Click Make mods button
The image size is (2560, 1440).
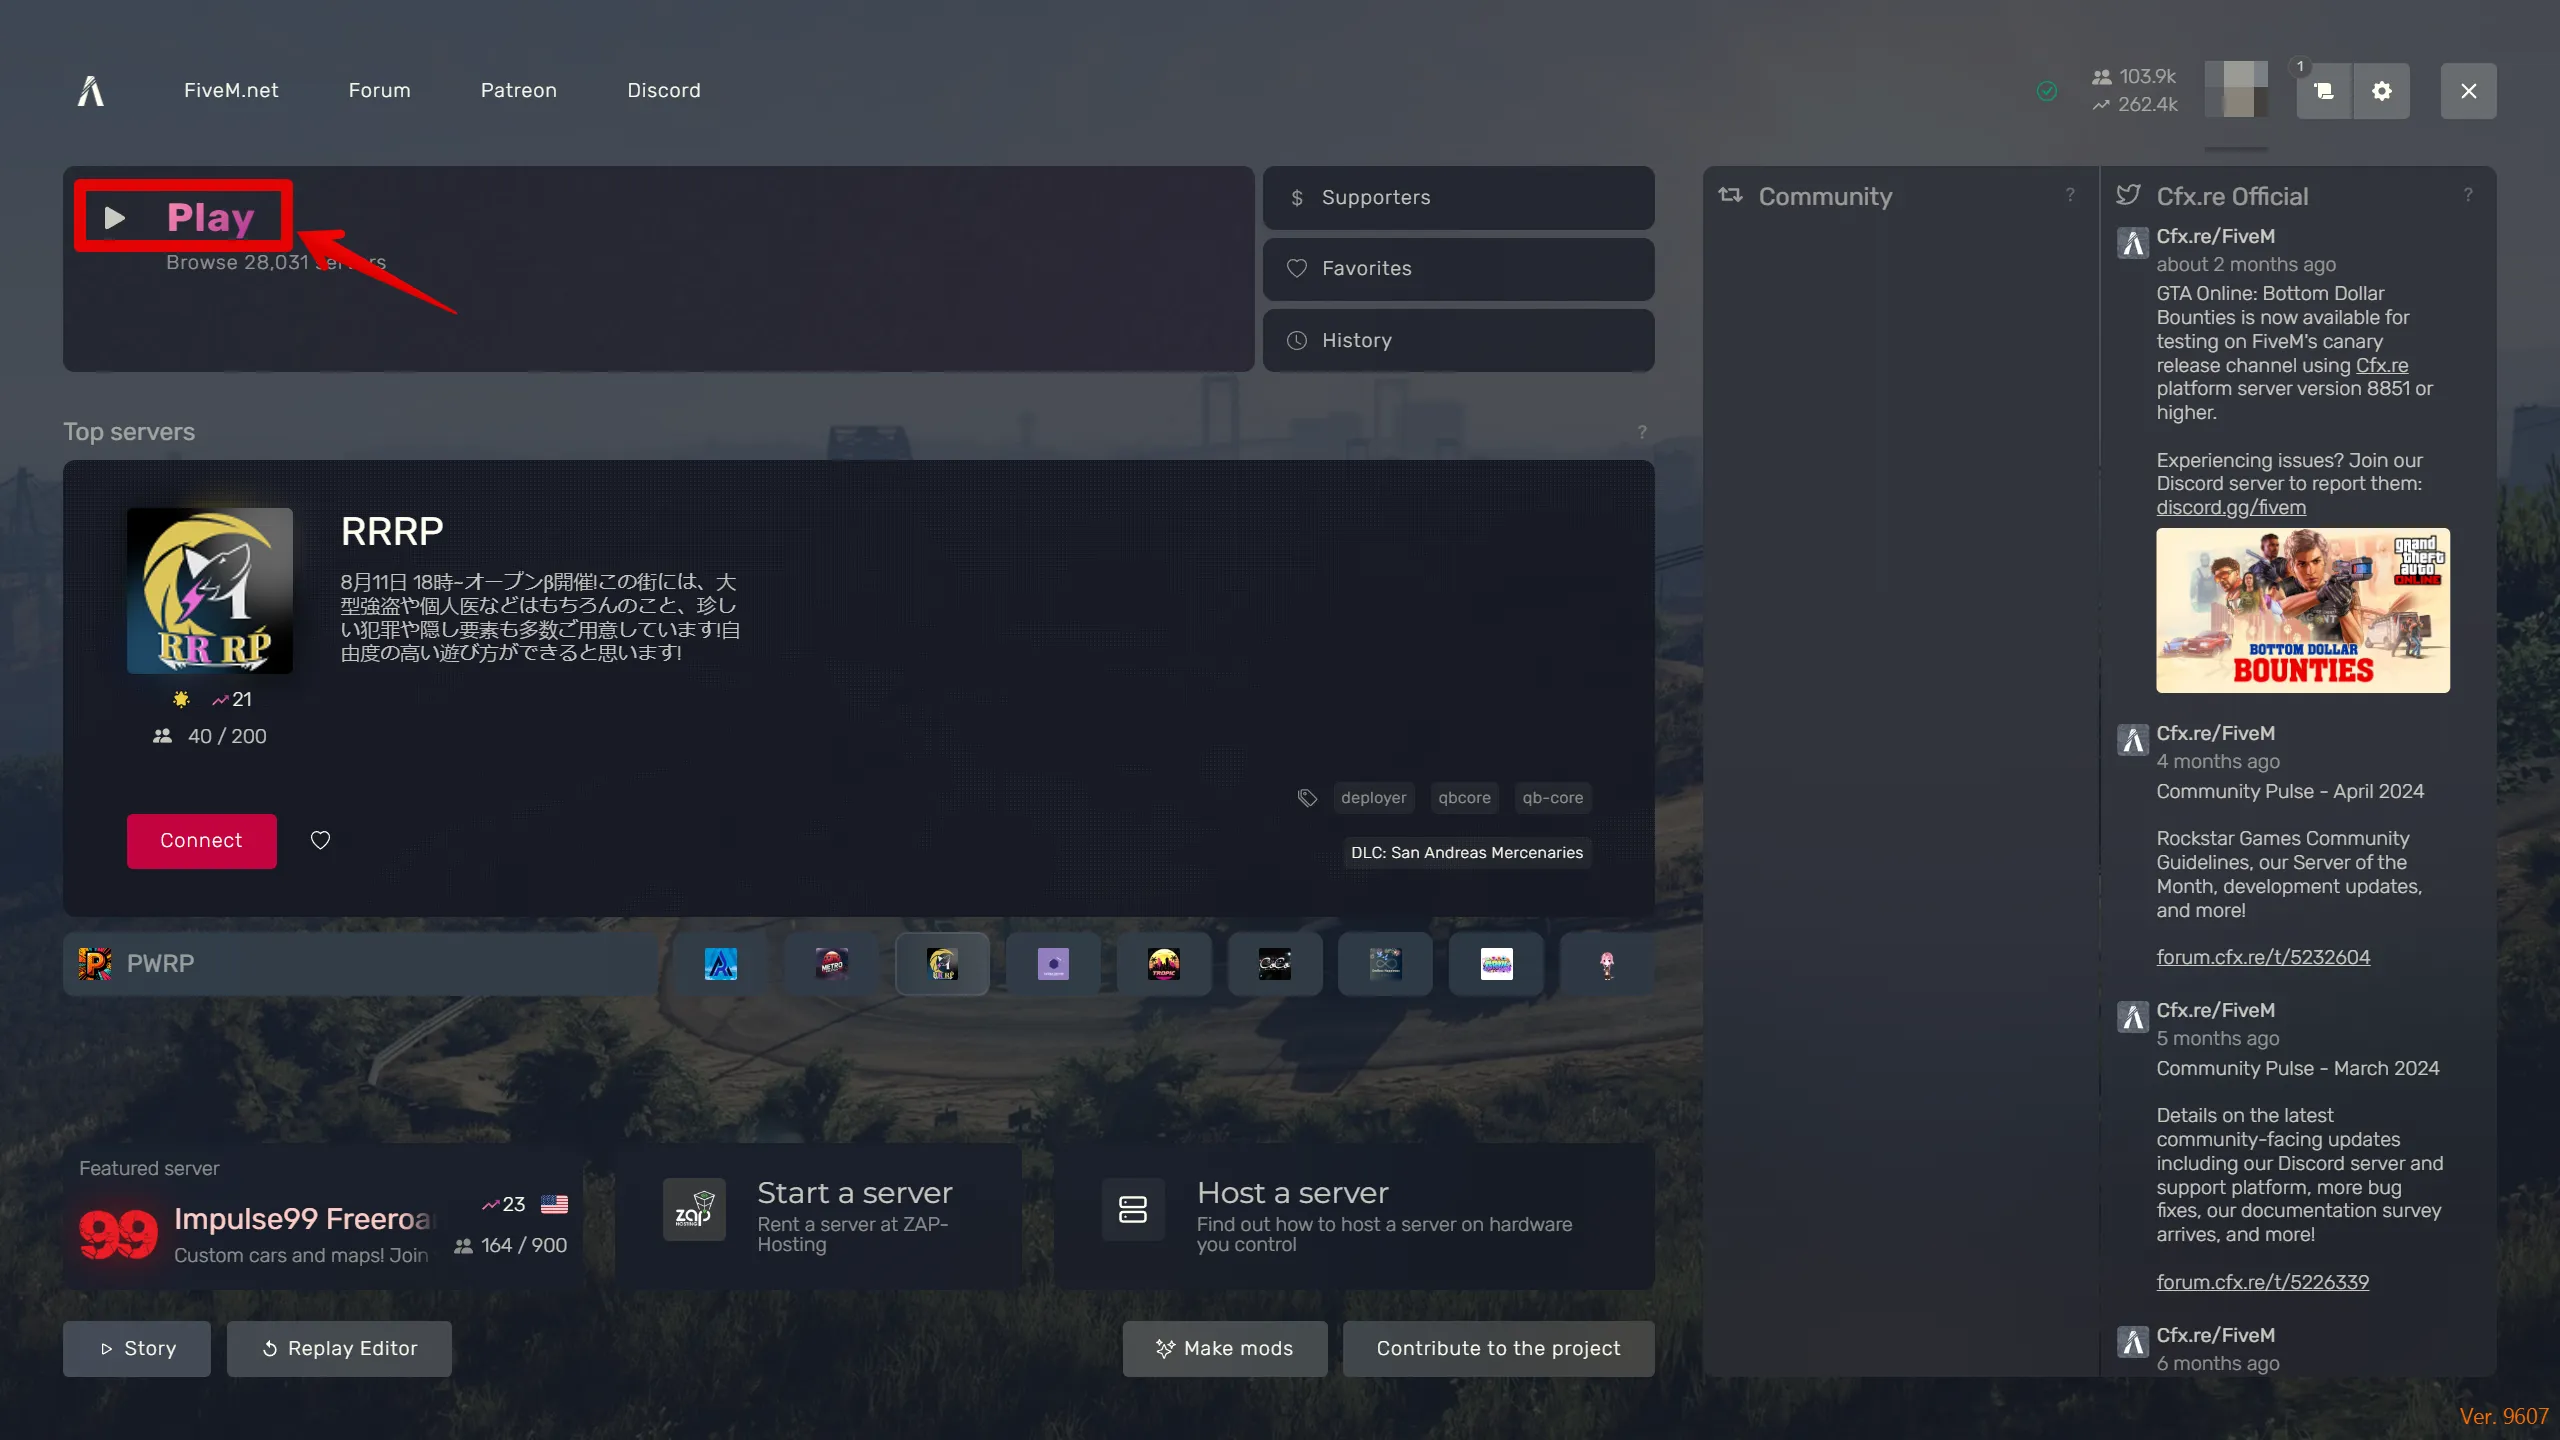1225,1349
